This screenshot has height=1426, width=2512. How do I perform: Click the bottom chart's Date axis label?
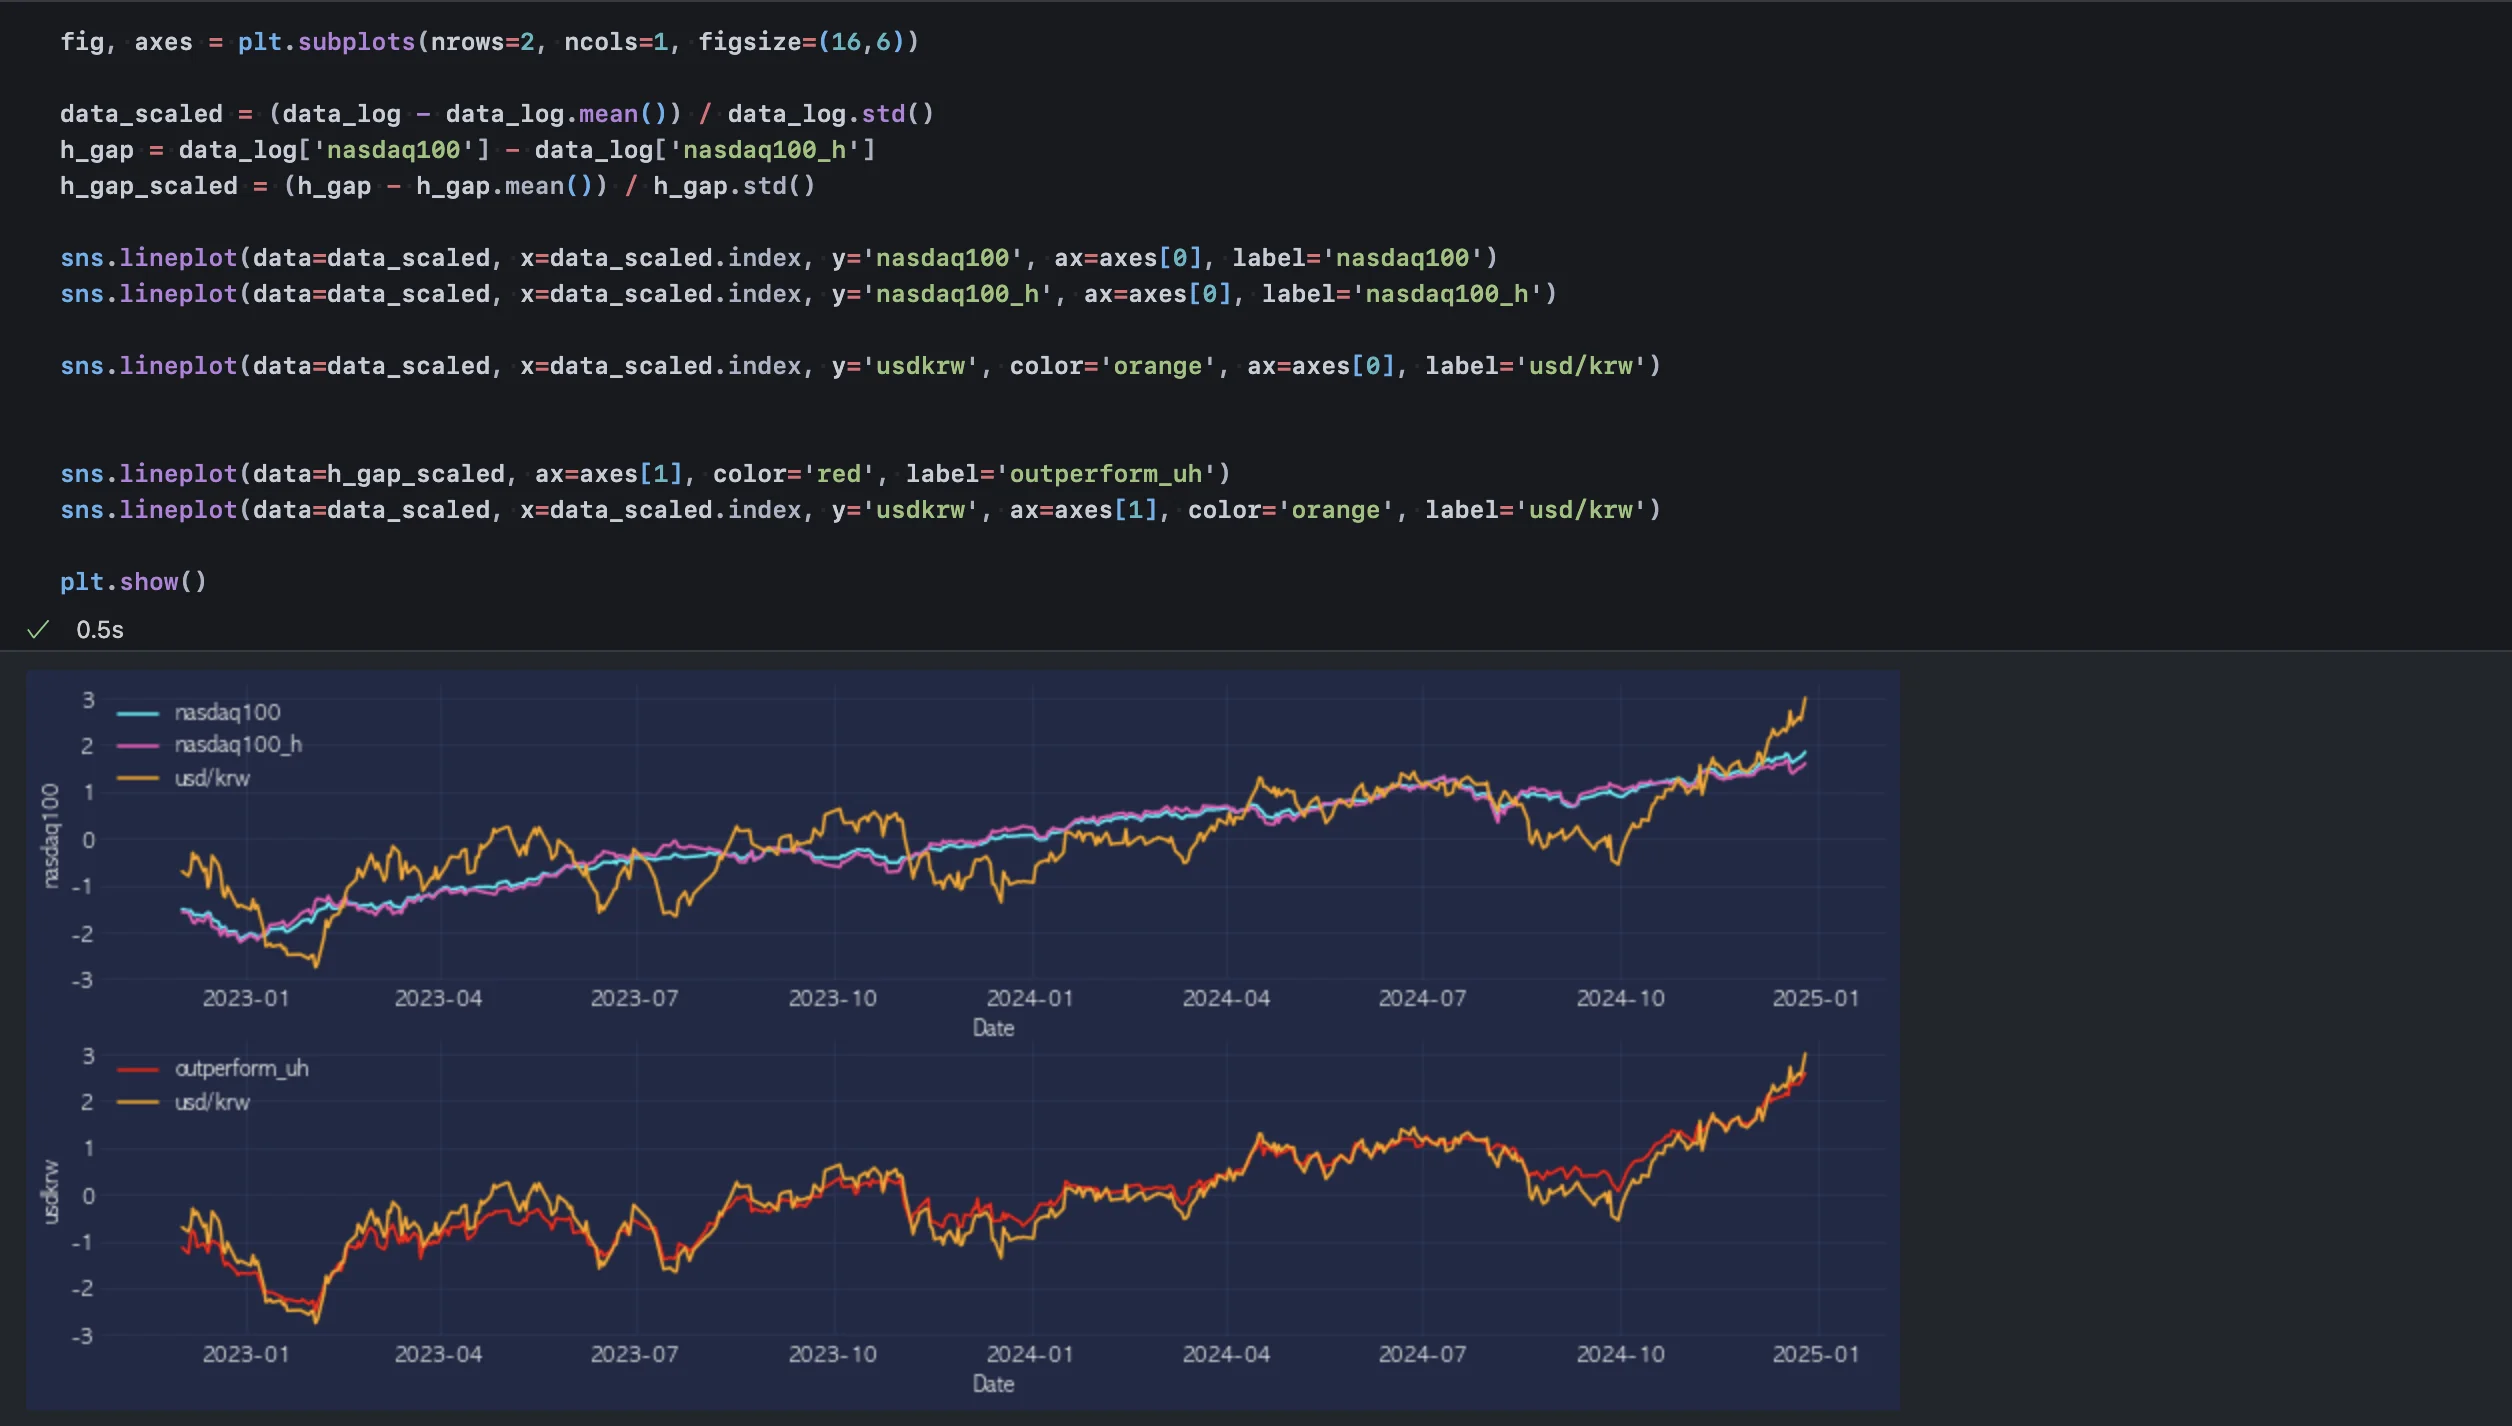click(x=993, y=1384)
